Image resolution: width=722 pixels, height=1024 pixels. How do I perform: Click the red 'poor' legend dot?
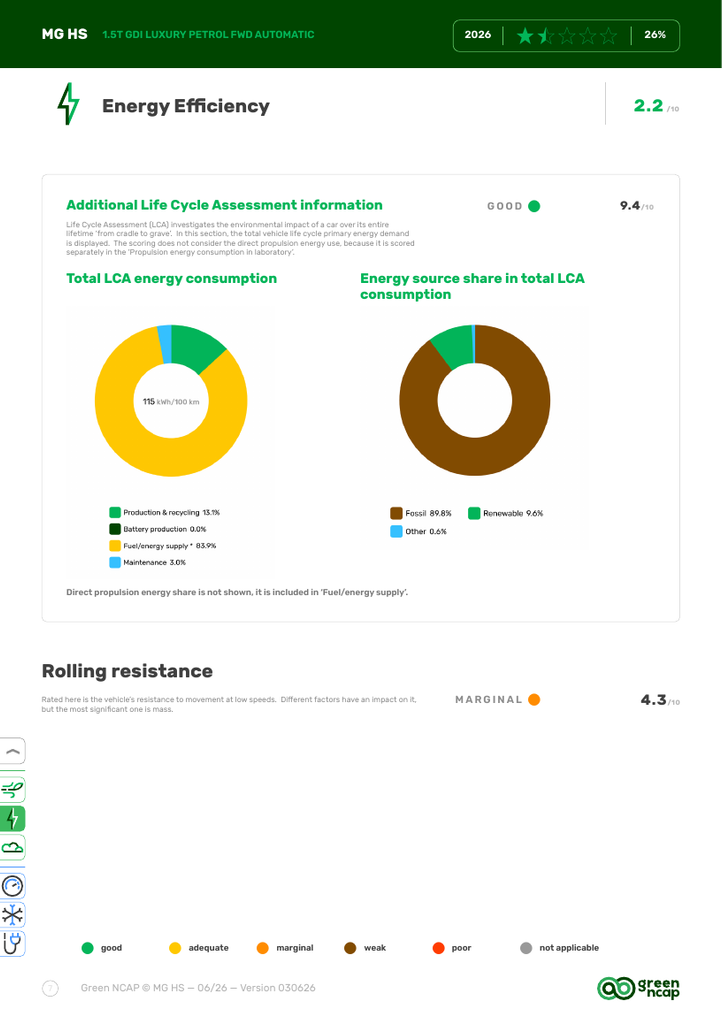[439, 948]
